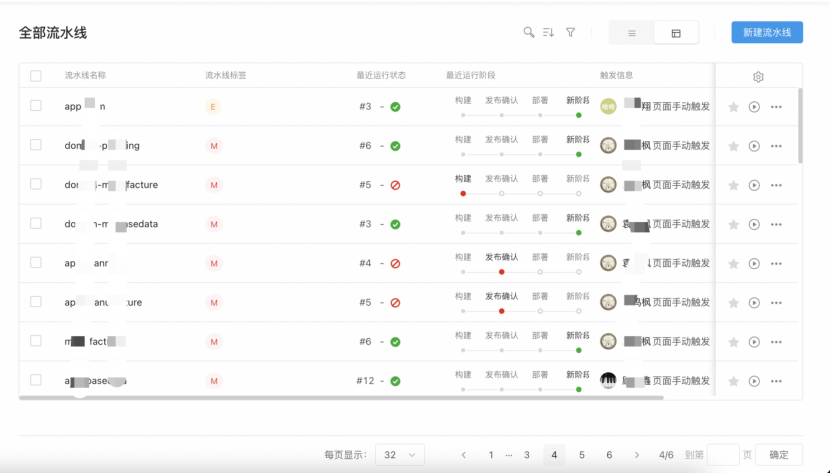
Task: Click green 新阶段 dot in #12 row
Action: [579, 389]
